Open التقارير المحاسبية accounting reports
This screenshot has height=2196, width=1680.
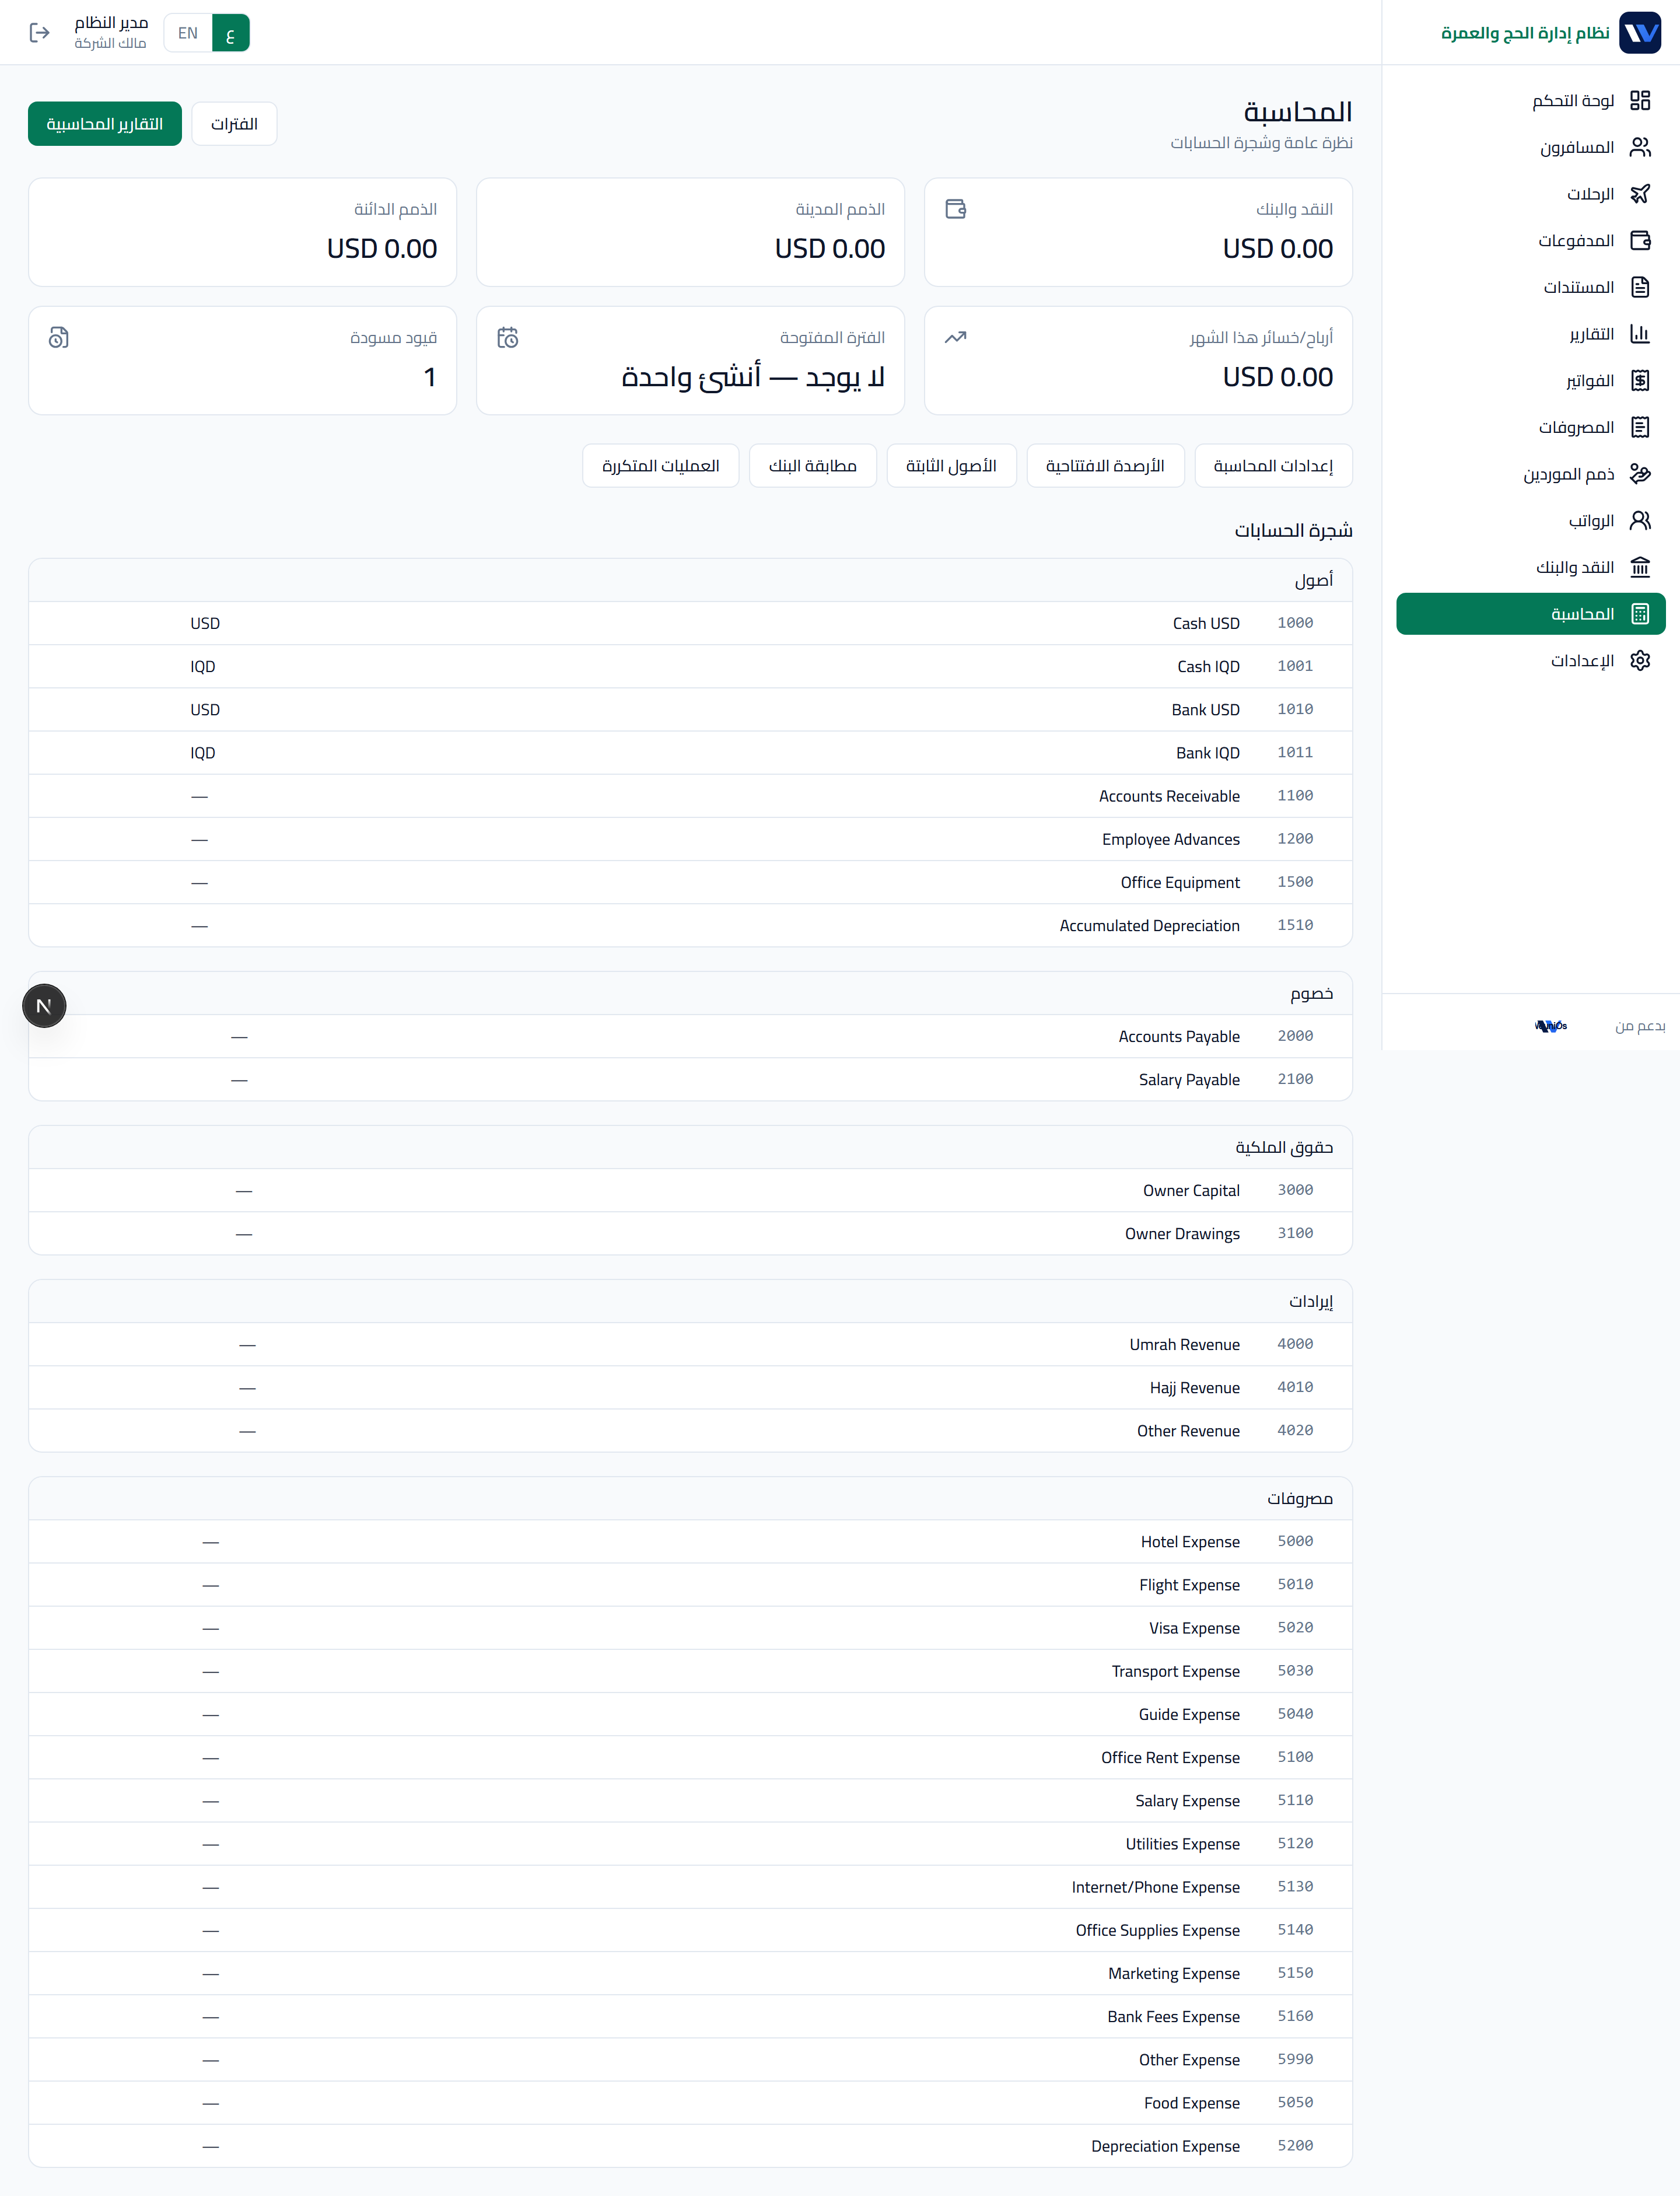pyautogui.click(x=105, y=124)
